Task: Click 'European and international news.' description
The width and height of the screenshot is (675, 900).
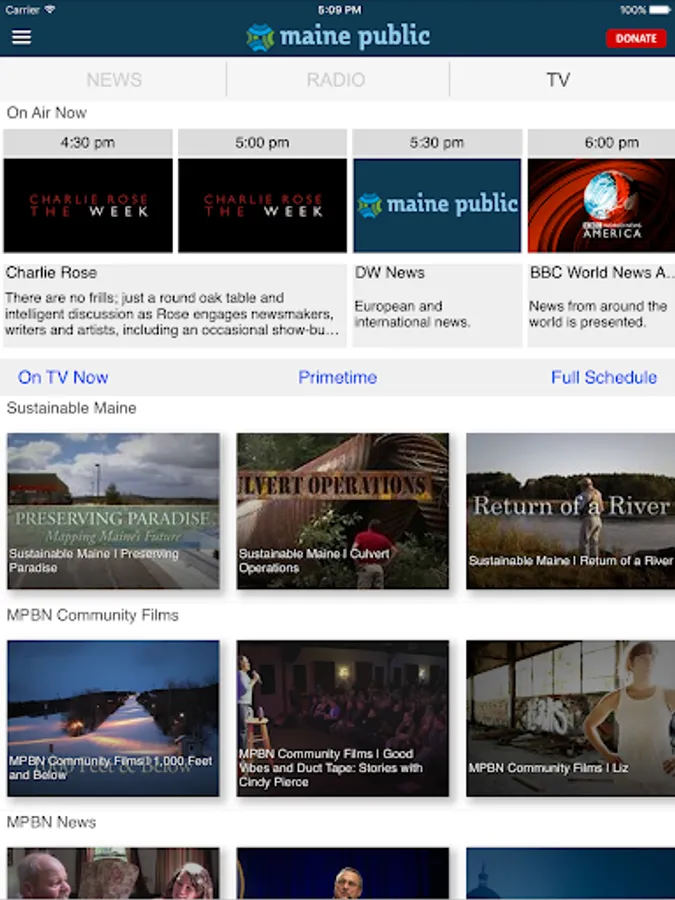Action: coord(412,314)
